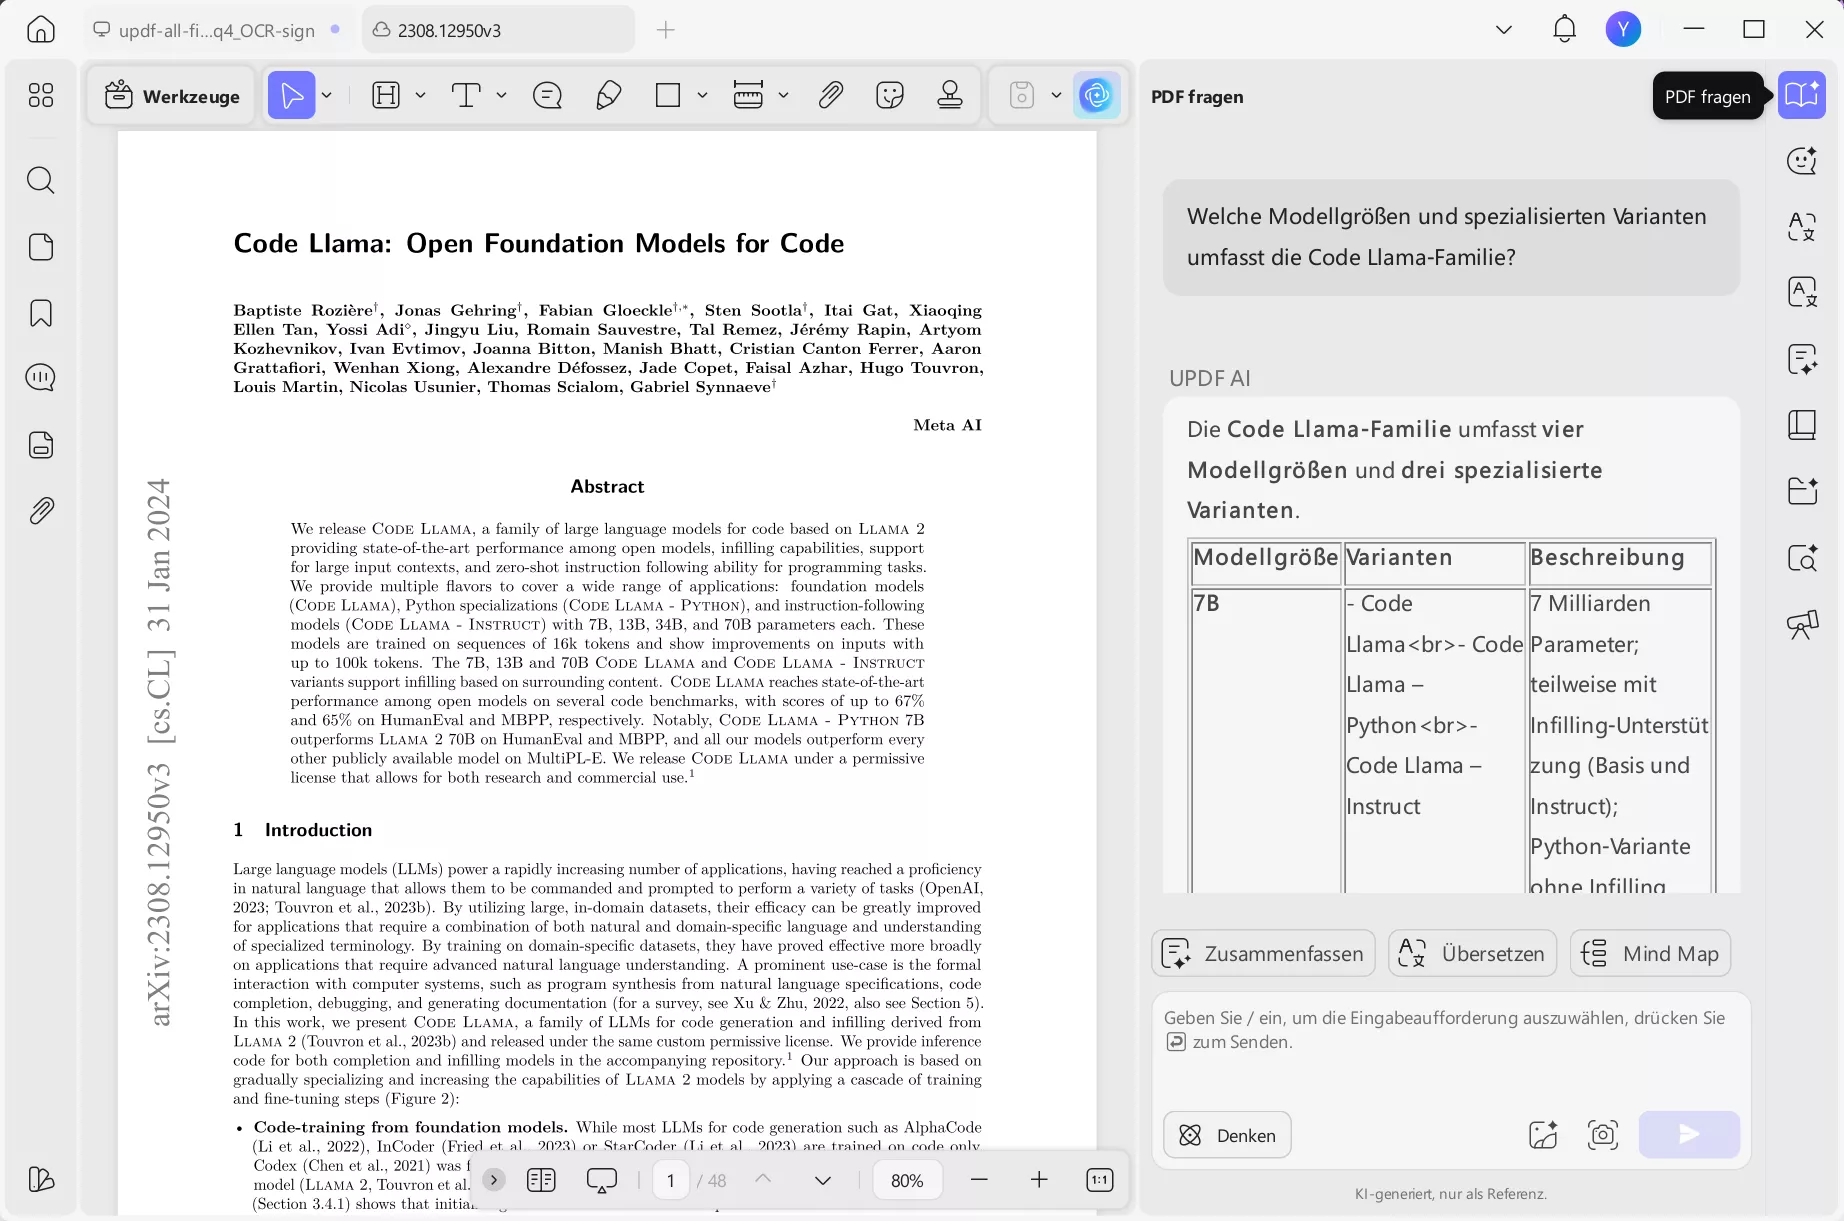Click the save icon in toolbar
Screen dimensions: 1844x1221
[x=1022, y=95]
